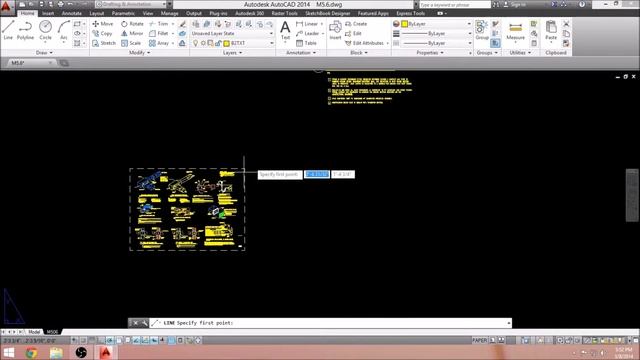The image size is (640, 360).
Task: Choose the Scale tool
Action: pos(131,43)
